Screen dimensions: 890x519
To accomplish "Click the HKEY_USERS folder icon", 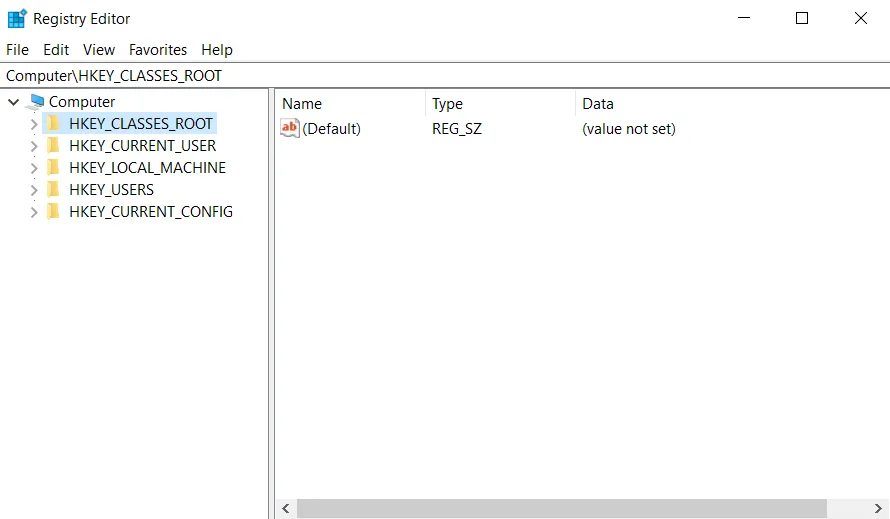I will click(x=53, y=189).
